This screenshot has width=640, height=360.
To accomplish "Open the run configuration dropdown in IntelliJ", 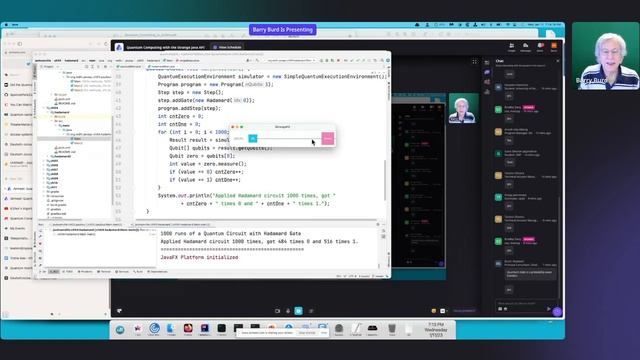I will coord(290,60).
